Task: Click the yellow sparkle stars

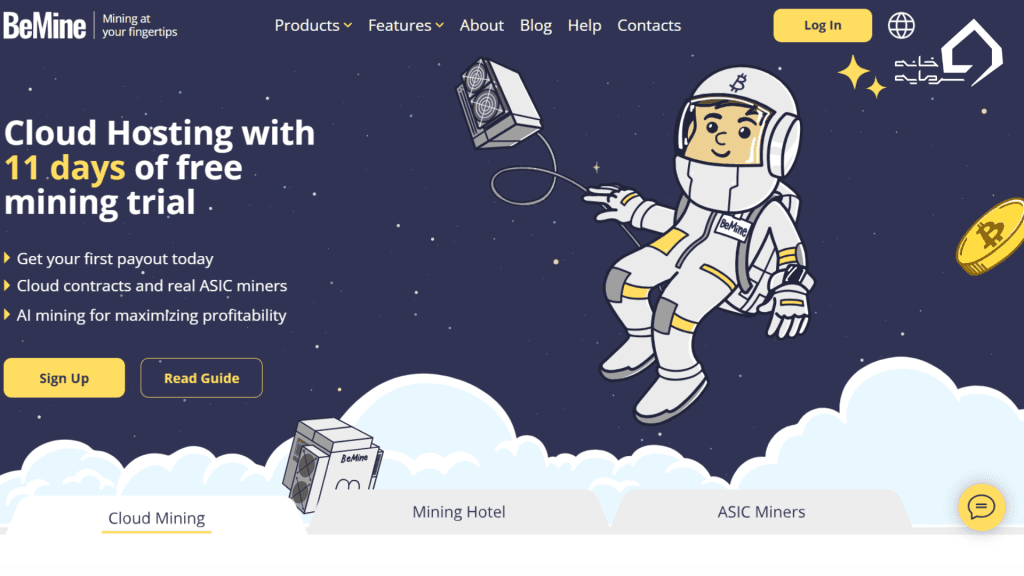Action: click(861, 76)
